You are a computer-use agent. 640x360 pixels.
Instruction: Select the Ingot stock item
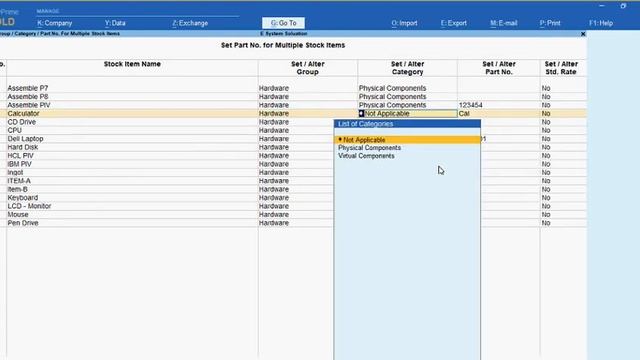(15, 172)
